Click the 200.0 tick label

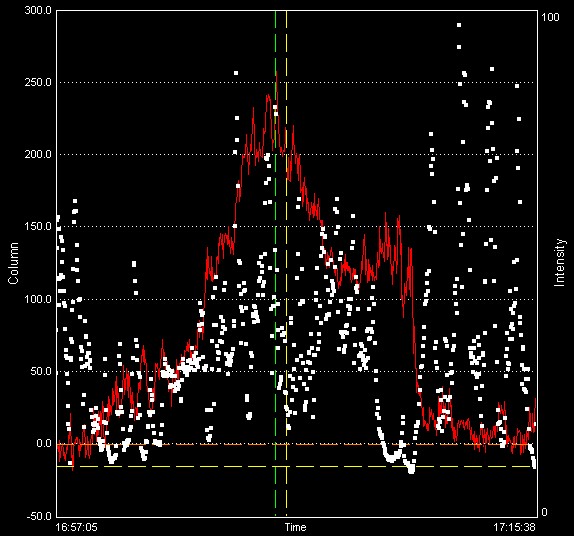click(x=38, y=154)
